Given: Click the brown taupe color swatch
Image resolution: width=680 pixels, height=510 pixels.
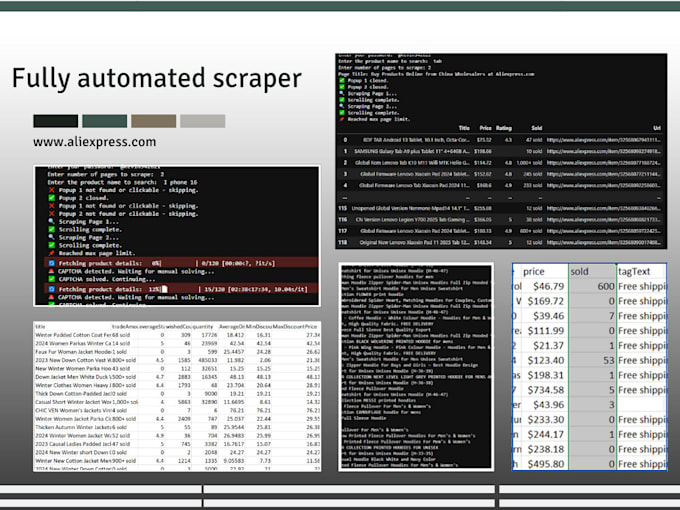Looking at the screenshot, I should (154, 121).
